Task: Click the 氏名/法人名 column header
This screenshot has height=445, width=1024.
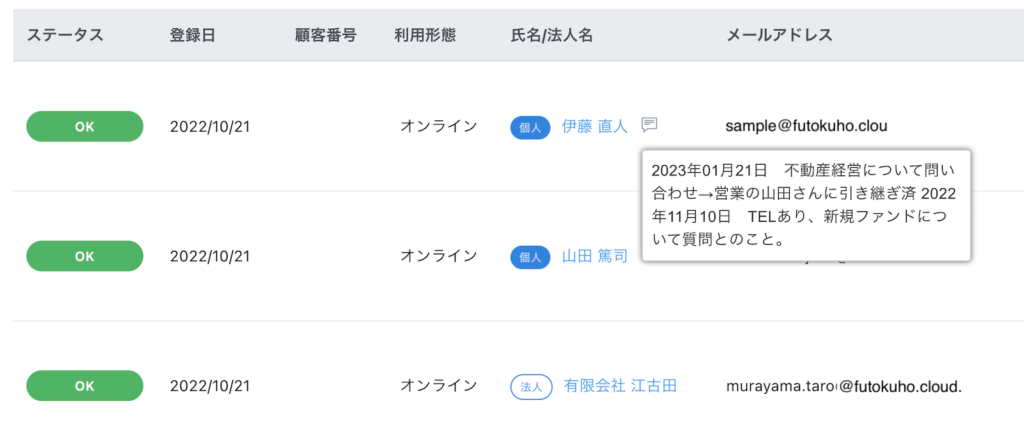Action: click(552, 35)
